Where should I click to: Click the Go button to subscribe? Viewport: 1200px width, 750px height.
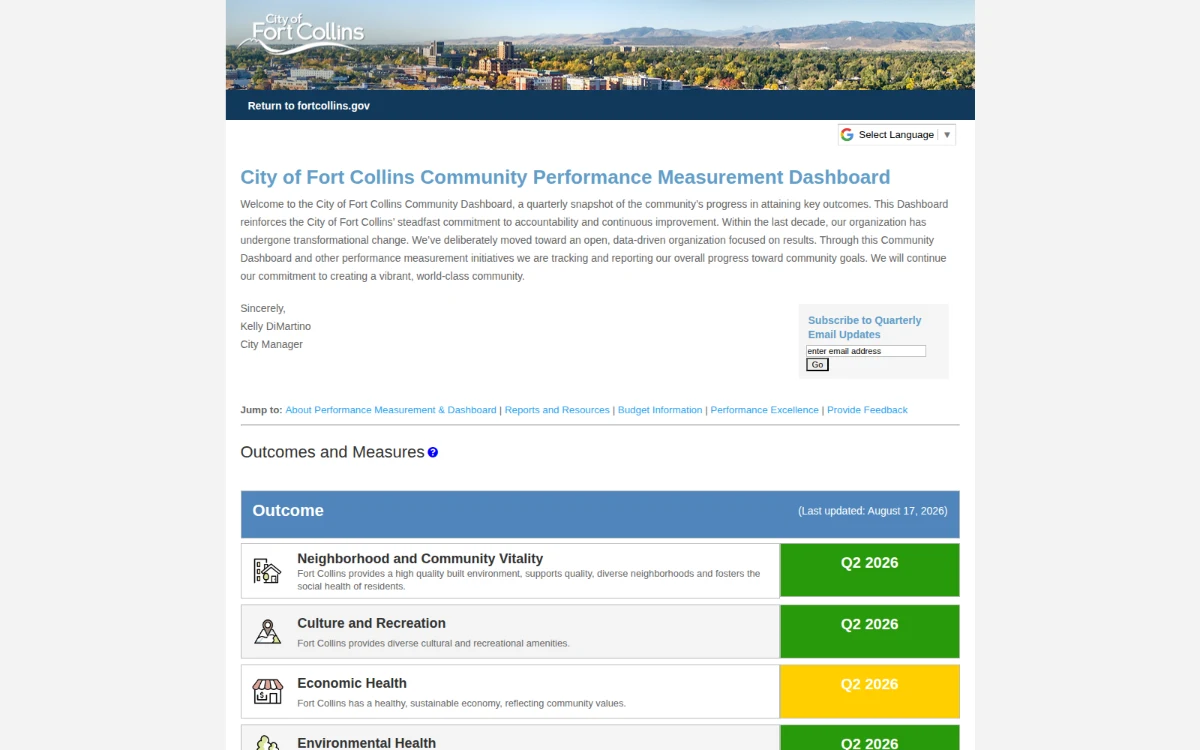click(817, 365)
